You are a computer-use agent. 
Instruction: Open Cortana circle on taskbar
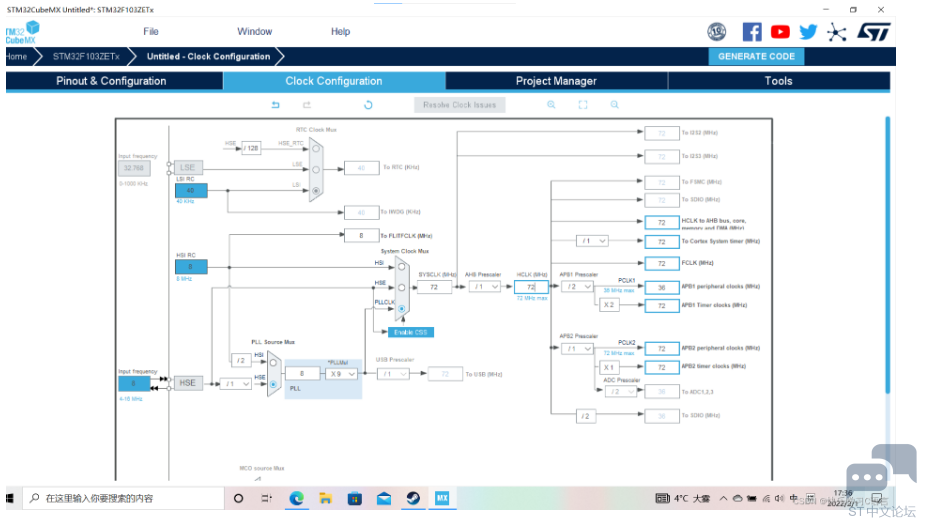(x=238, y=499)
